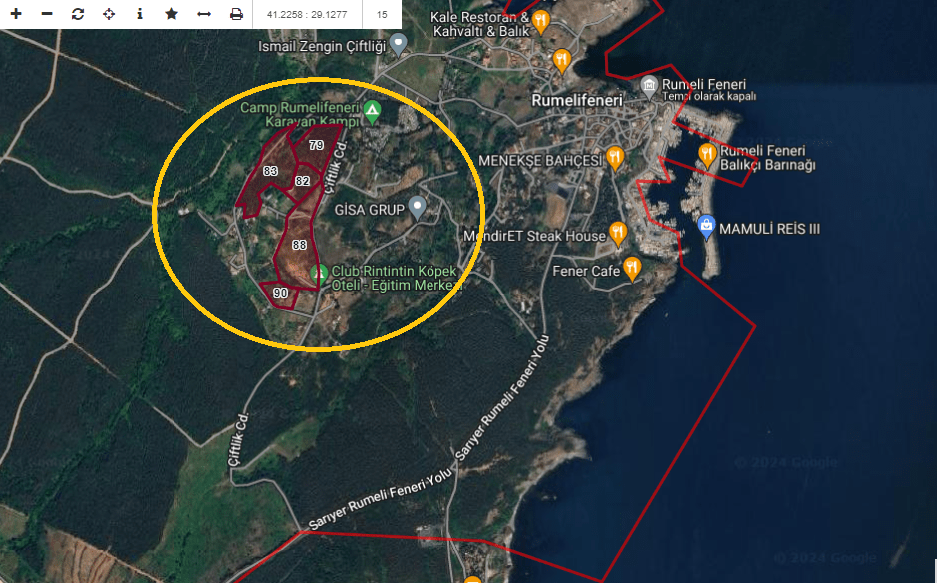This screenshot has height=583, width=937.
Task: Print the map using the printer icon
Action: tap(236, 14)
